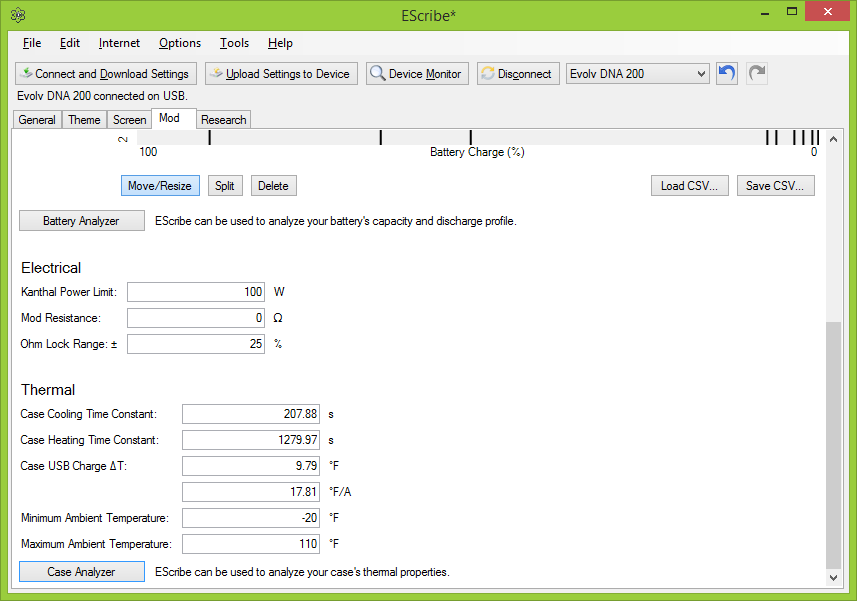Image resolution: width=857 pixels, height=601 pixels.
Task: Click the vertical scrollbar thumb
Action: 834,445
